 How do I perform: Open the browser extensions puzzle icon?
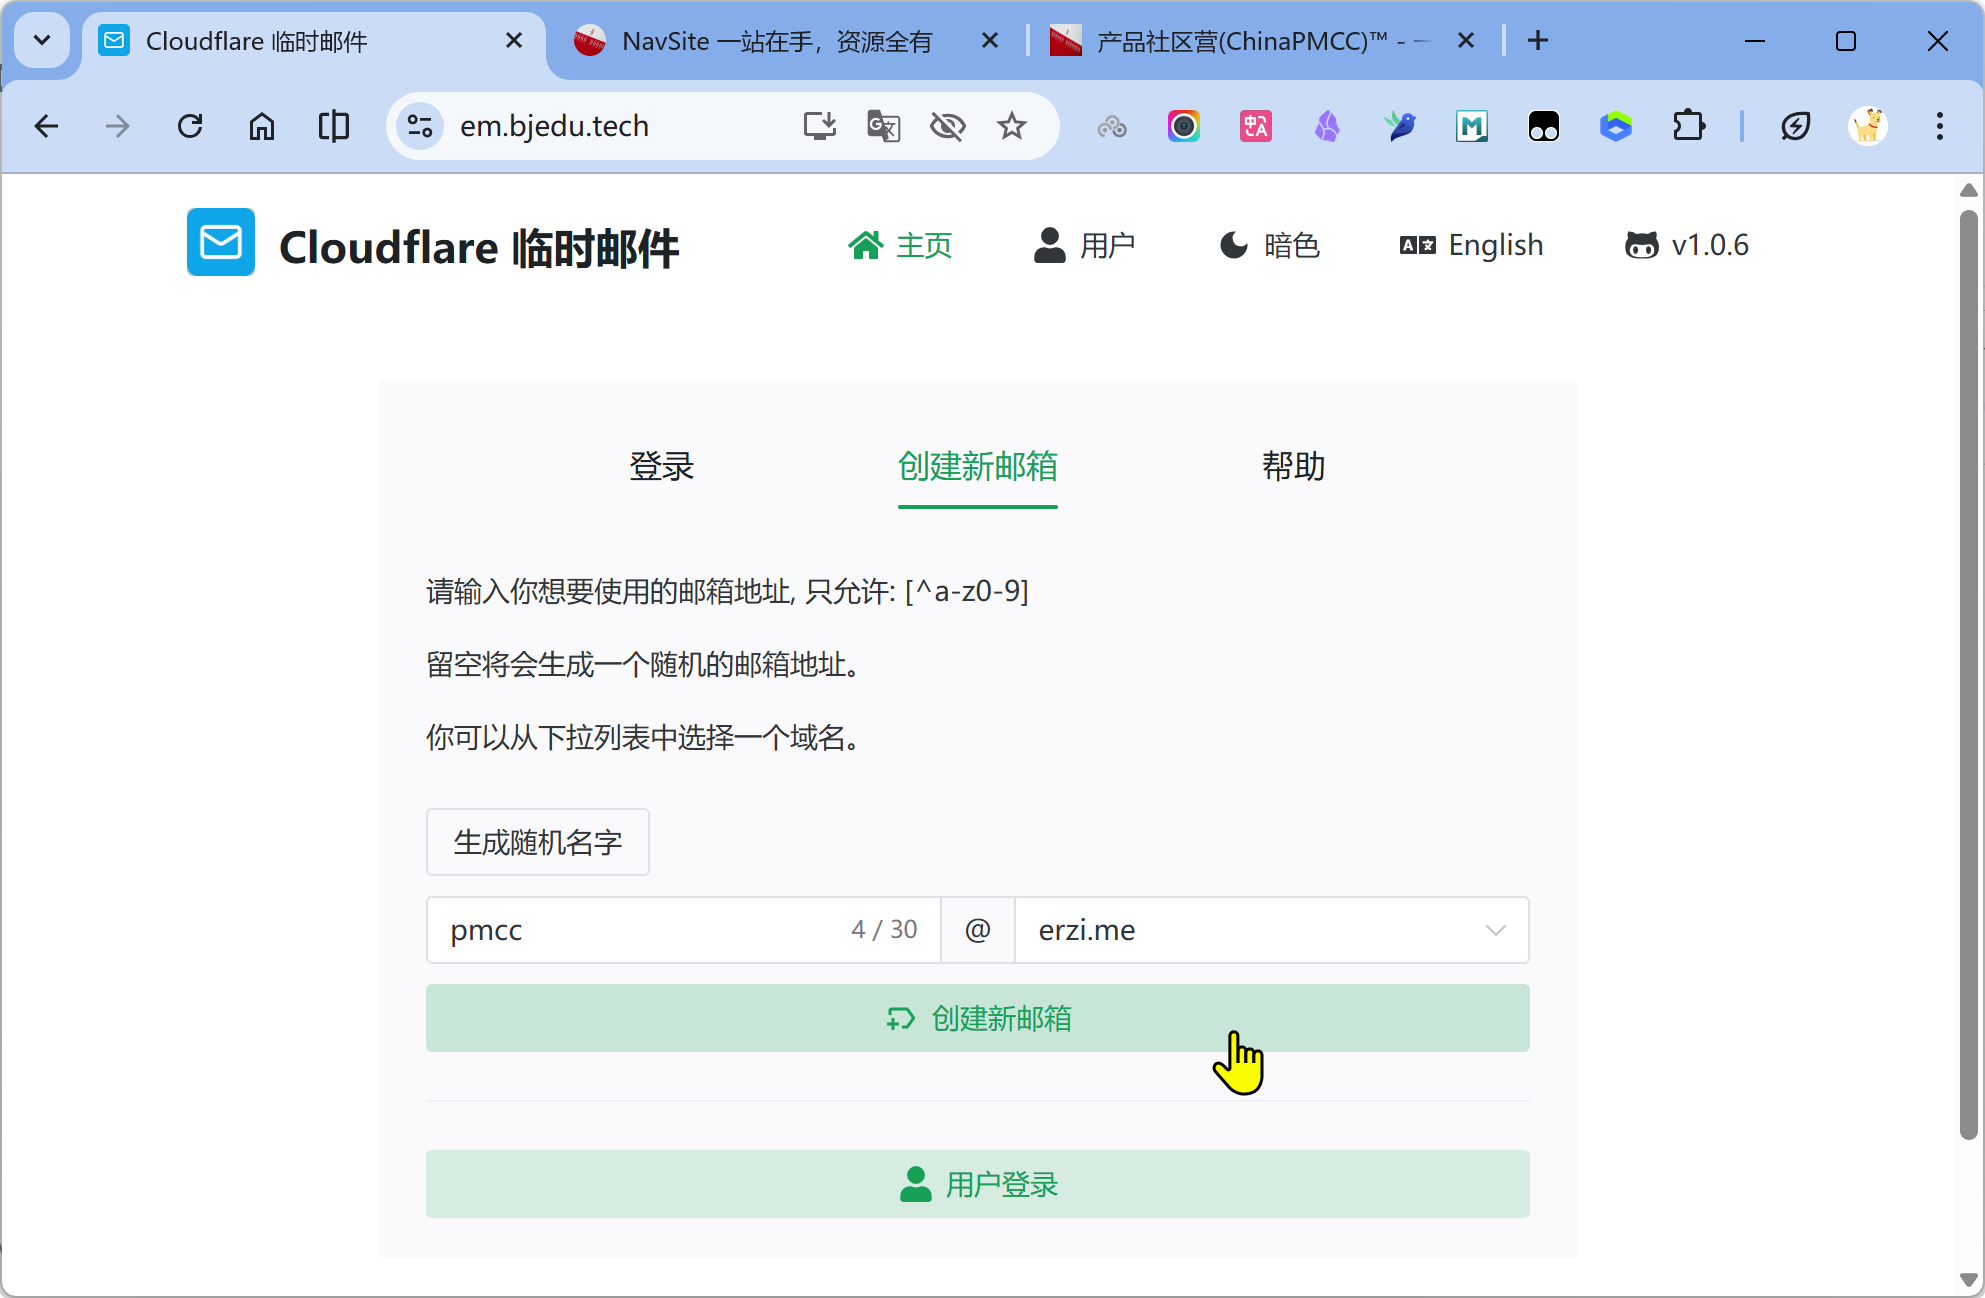coord(1688,126)
